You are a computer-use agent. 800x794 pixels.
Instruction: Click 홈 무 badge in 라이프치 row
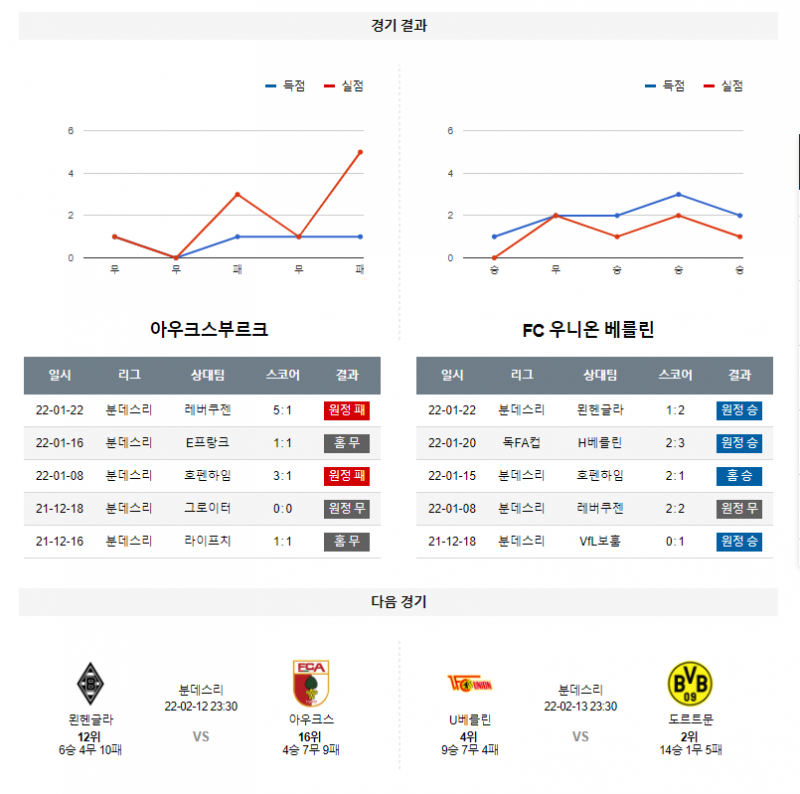347,541
